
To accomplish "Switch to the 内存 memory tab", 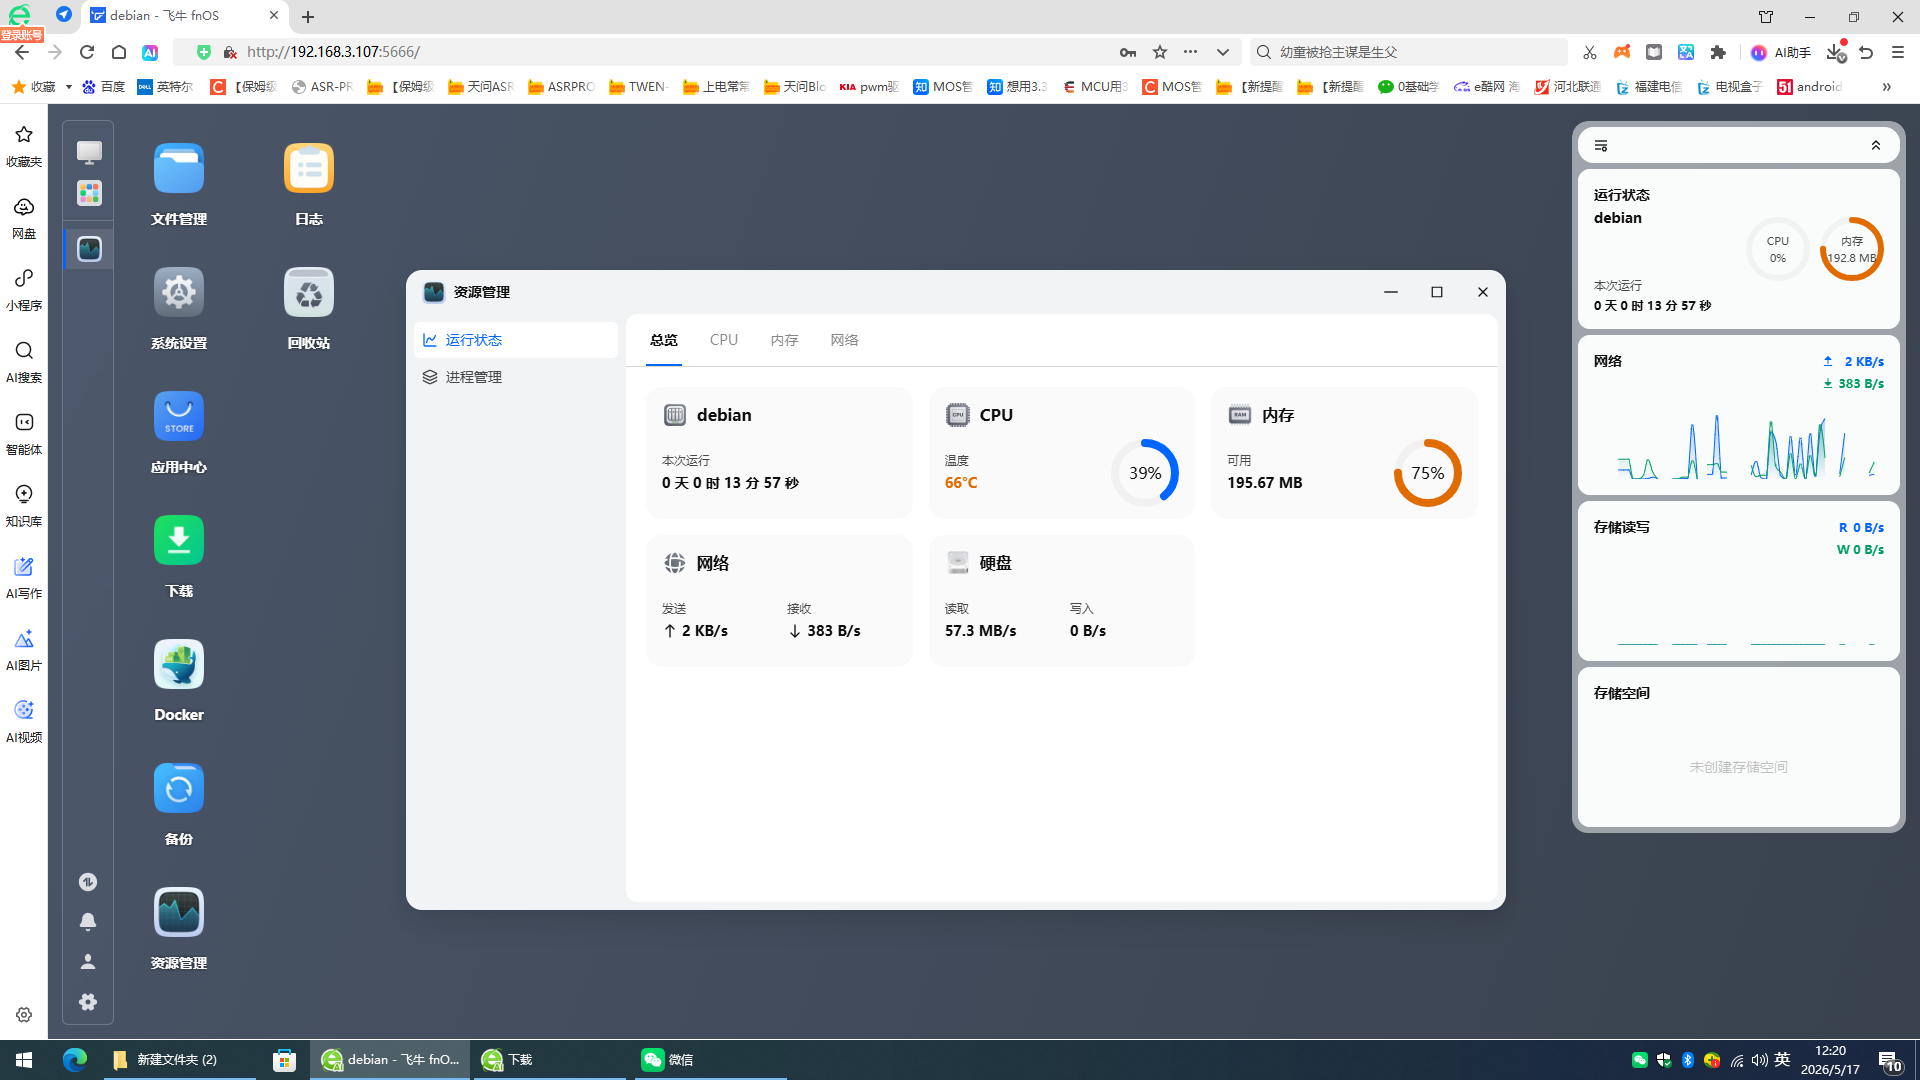I will coord(785,340).
